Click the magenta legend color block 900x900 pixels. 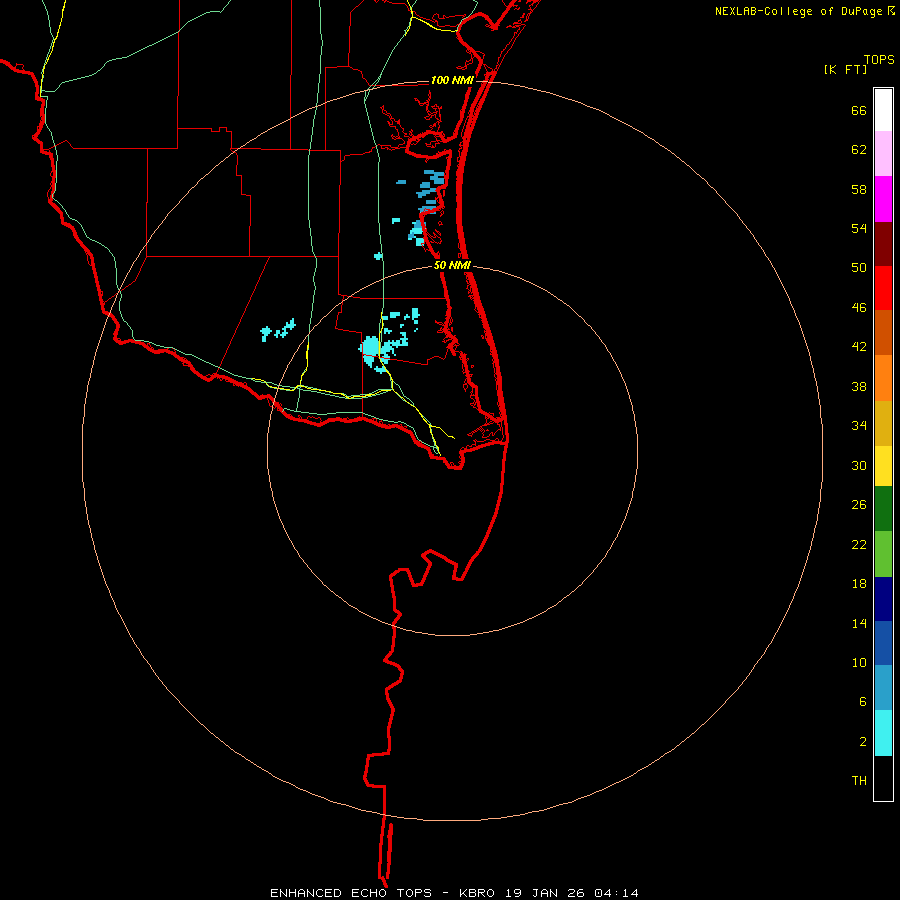(x=883, y=199)
